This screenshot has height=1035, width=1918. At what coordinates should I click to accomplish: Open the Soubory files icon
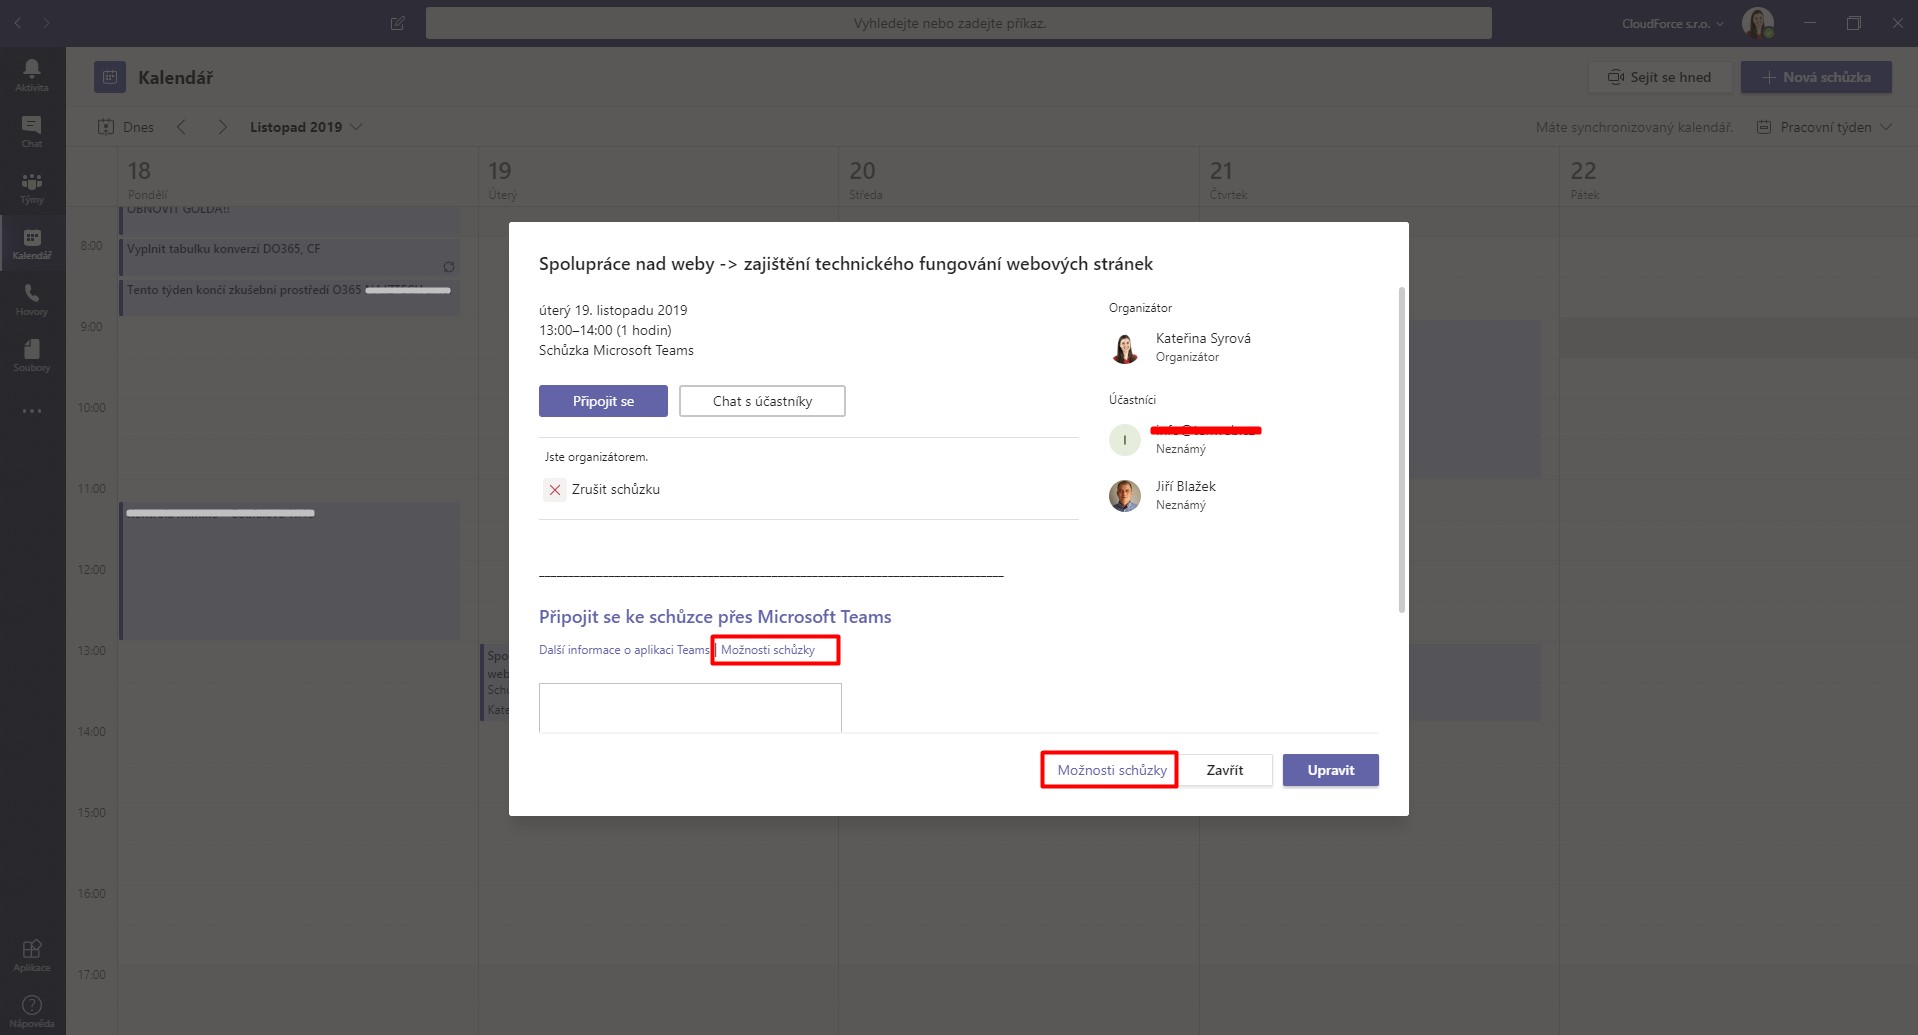(32, 355)
